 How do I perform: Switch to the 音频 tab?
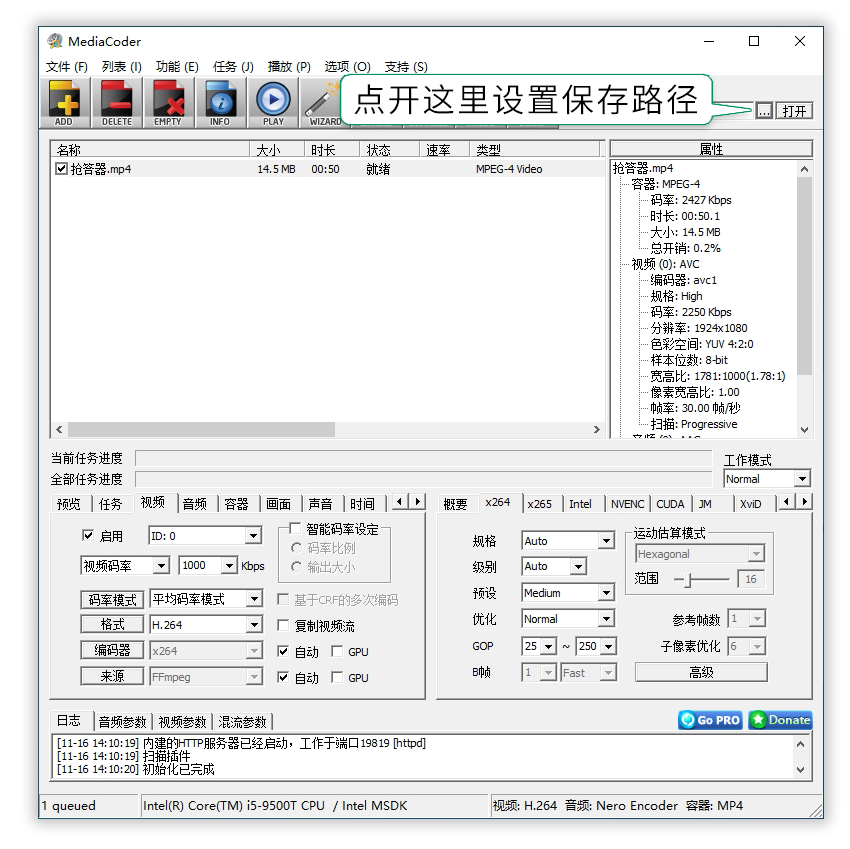(x=195, y=504)
